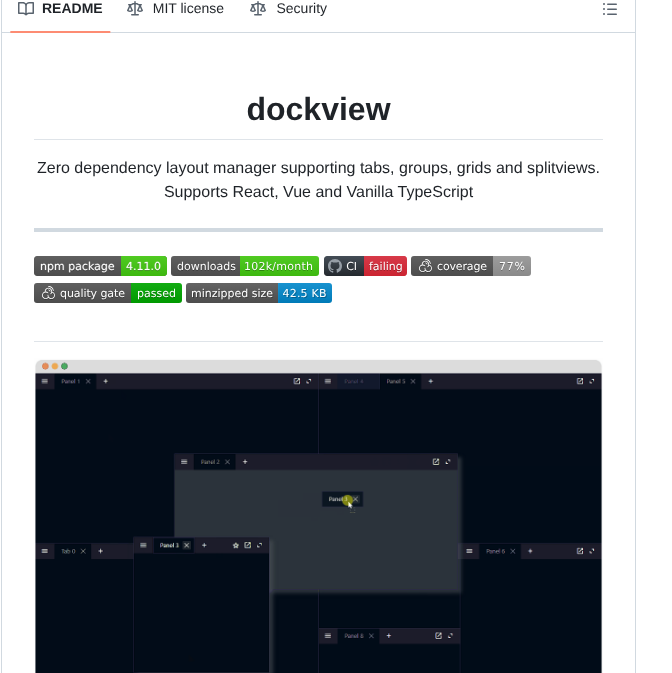Open the npm package 4.11.0 badge
672x673 pixels.
100,266
